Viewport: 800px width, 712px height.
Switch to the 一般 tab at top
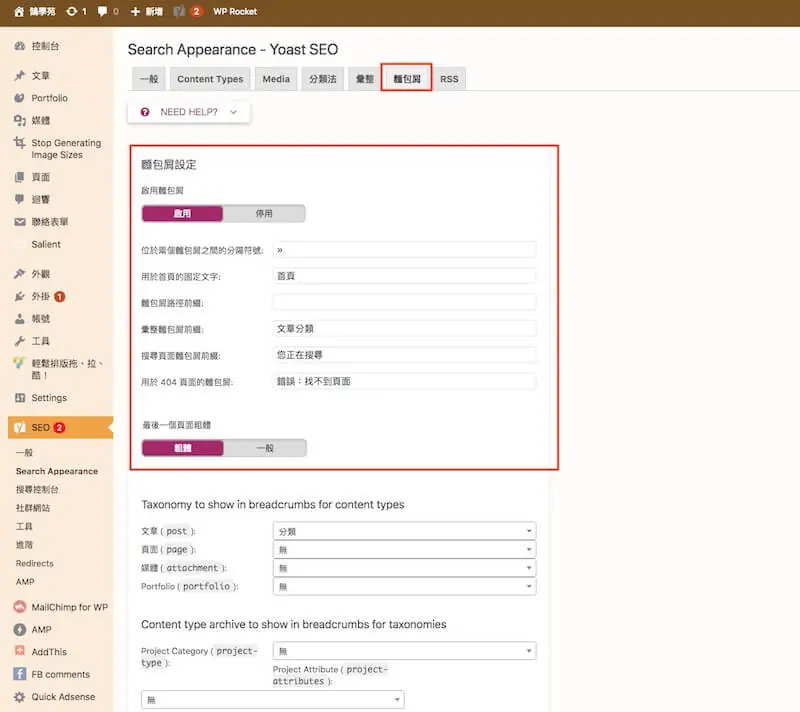click(149, 79)
